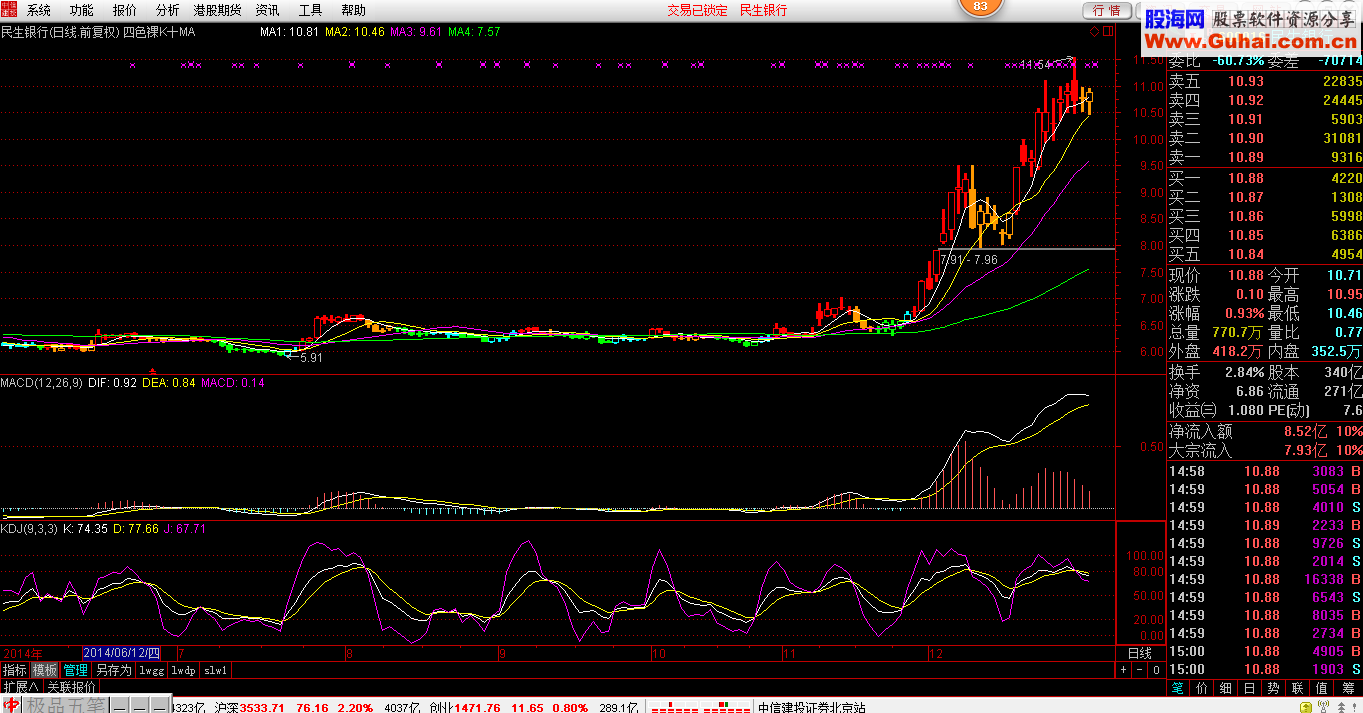Click the 7.91 - 7.96 gap annotation
Image resolution: width=1363 pixels, height=713 pixels.
pyautogui.click(x=969, y=260)
